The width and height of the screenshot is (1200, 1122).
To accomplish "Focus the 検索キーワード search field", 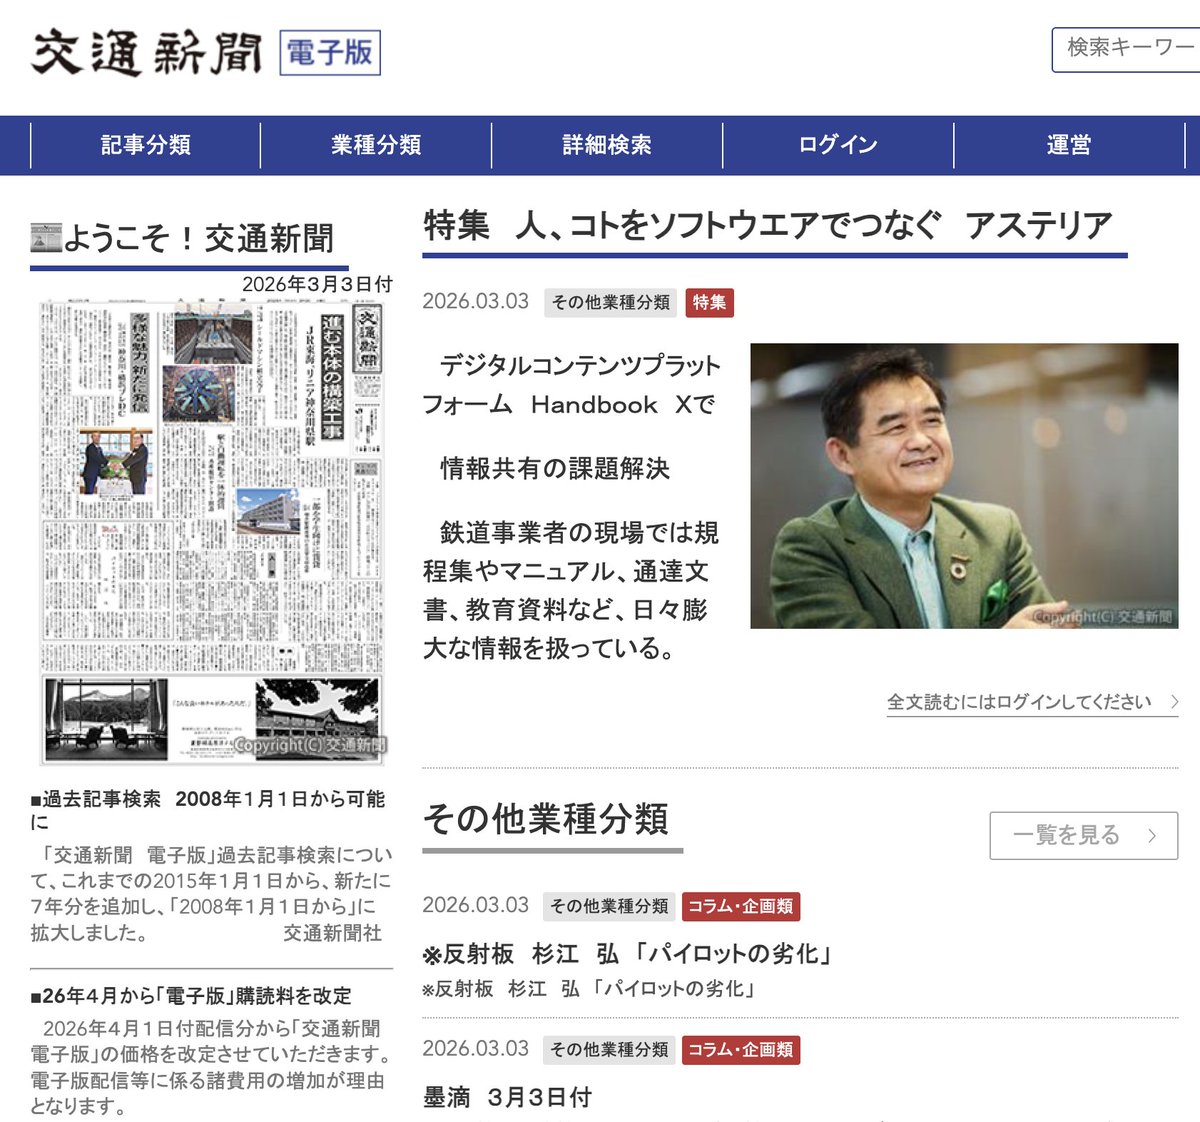I will click(1126, 49).
